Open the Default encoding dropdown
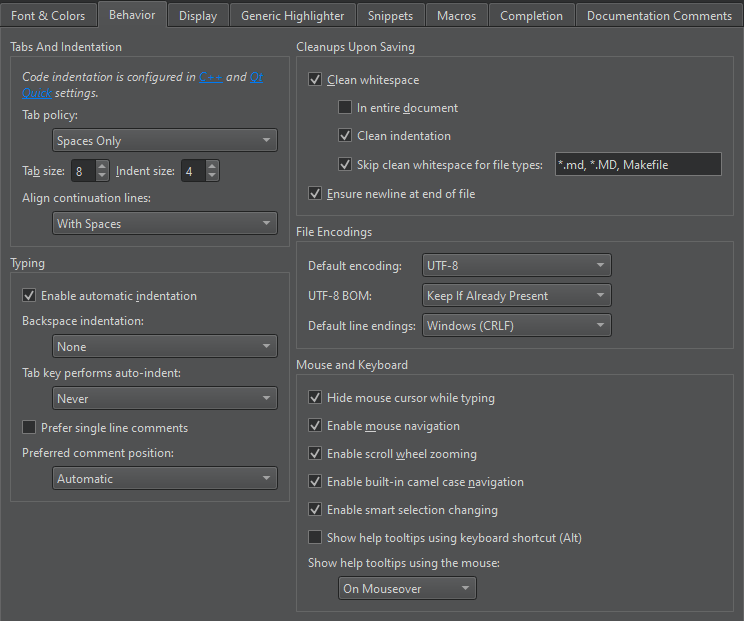744x621 pixels. pos(516,266)
